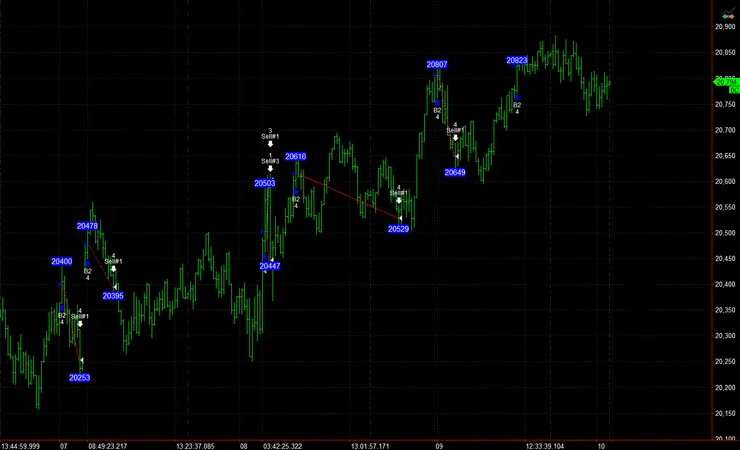Click the Sell#1 marker above Sell#3
This screenshot has width=740, height=450.
click(x=270, y=137)
